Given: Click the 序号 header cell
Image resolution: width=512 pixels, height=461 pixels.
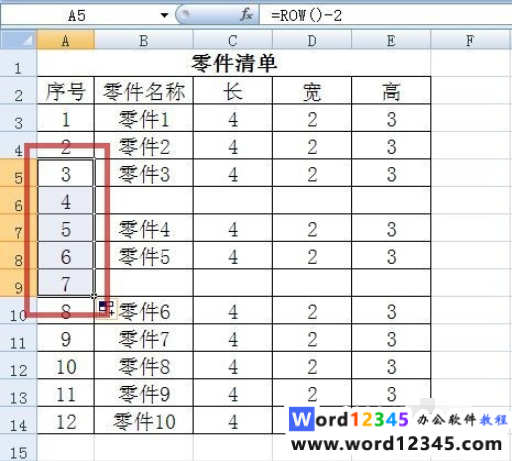Looking at the screenshot, I should [x=66, y=91].
